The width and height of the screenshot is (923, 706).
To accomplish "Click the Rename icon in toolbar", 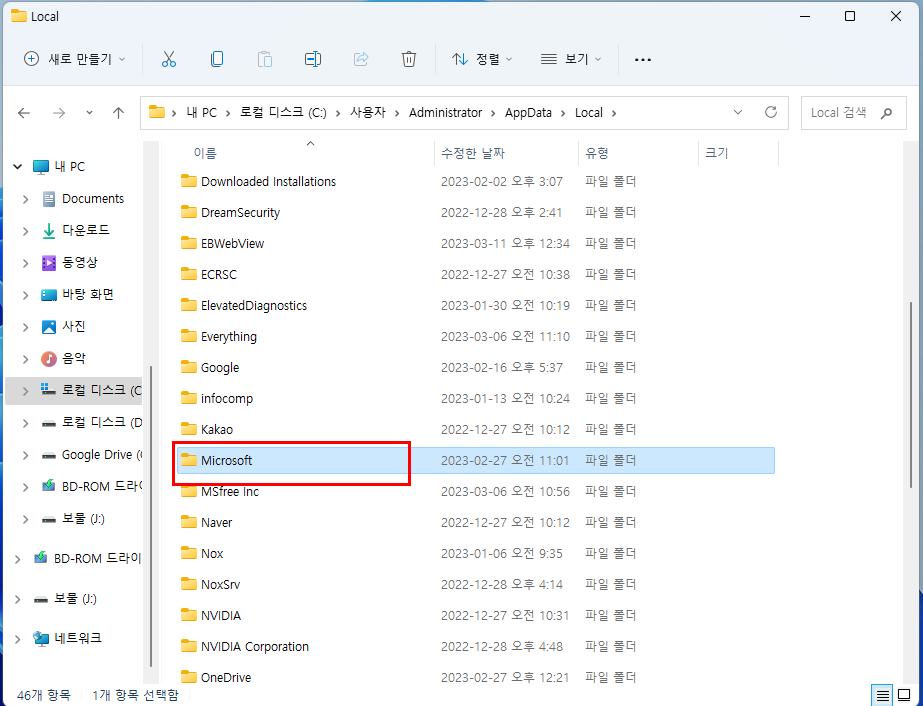I will click(313, 59).
